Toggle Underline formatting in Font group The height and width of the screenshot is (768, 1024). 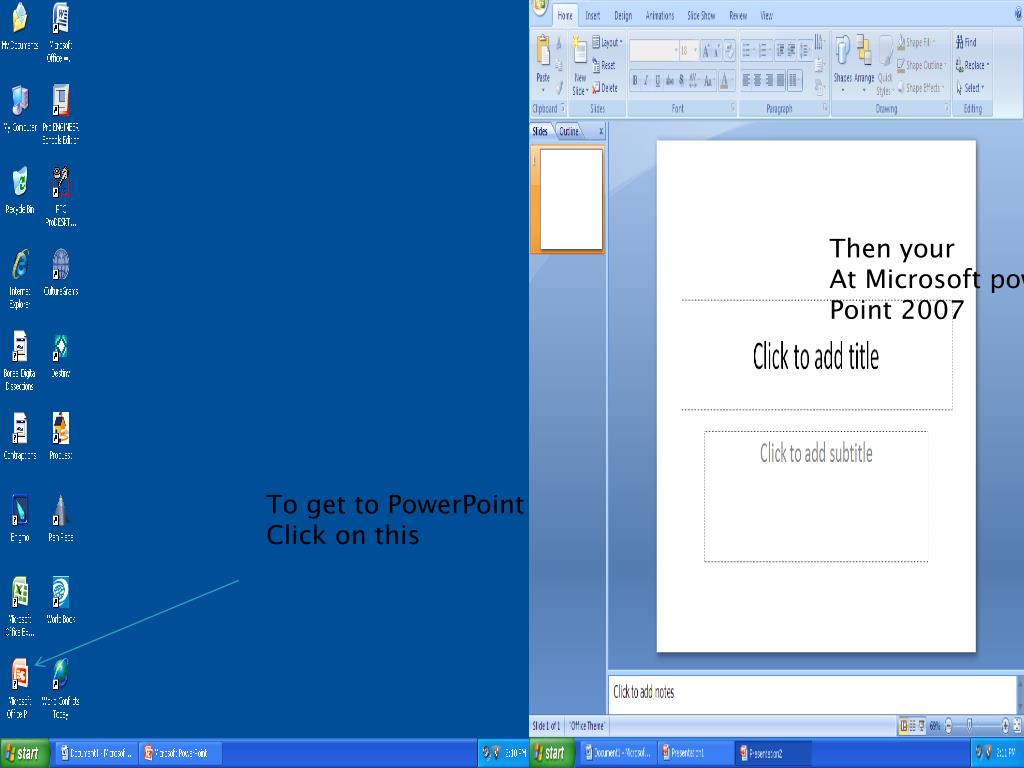click(x=657, y=81)
